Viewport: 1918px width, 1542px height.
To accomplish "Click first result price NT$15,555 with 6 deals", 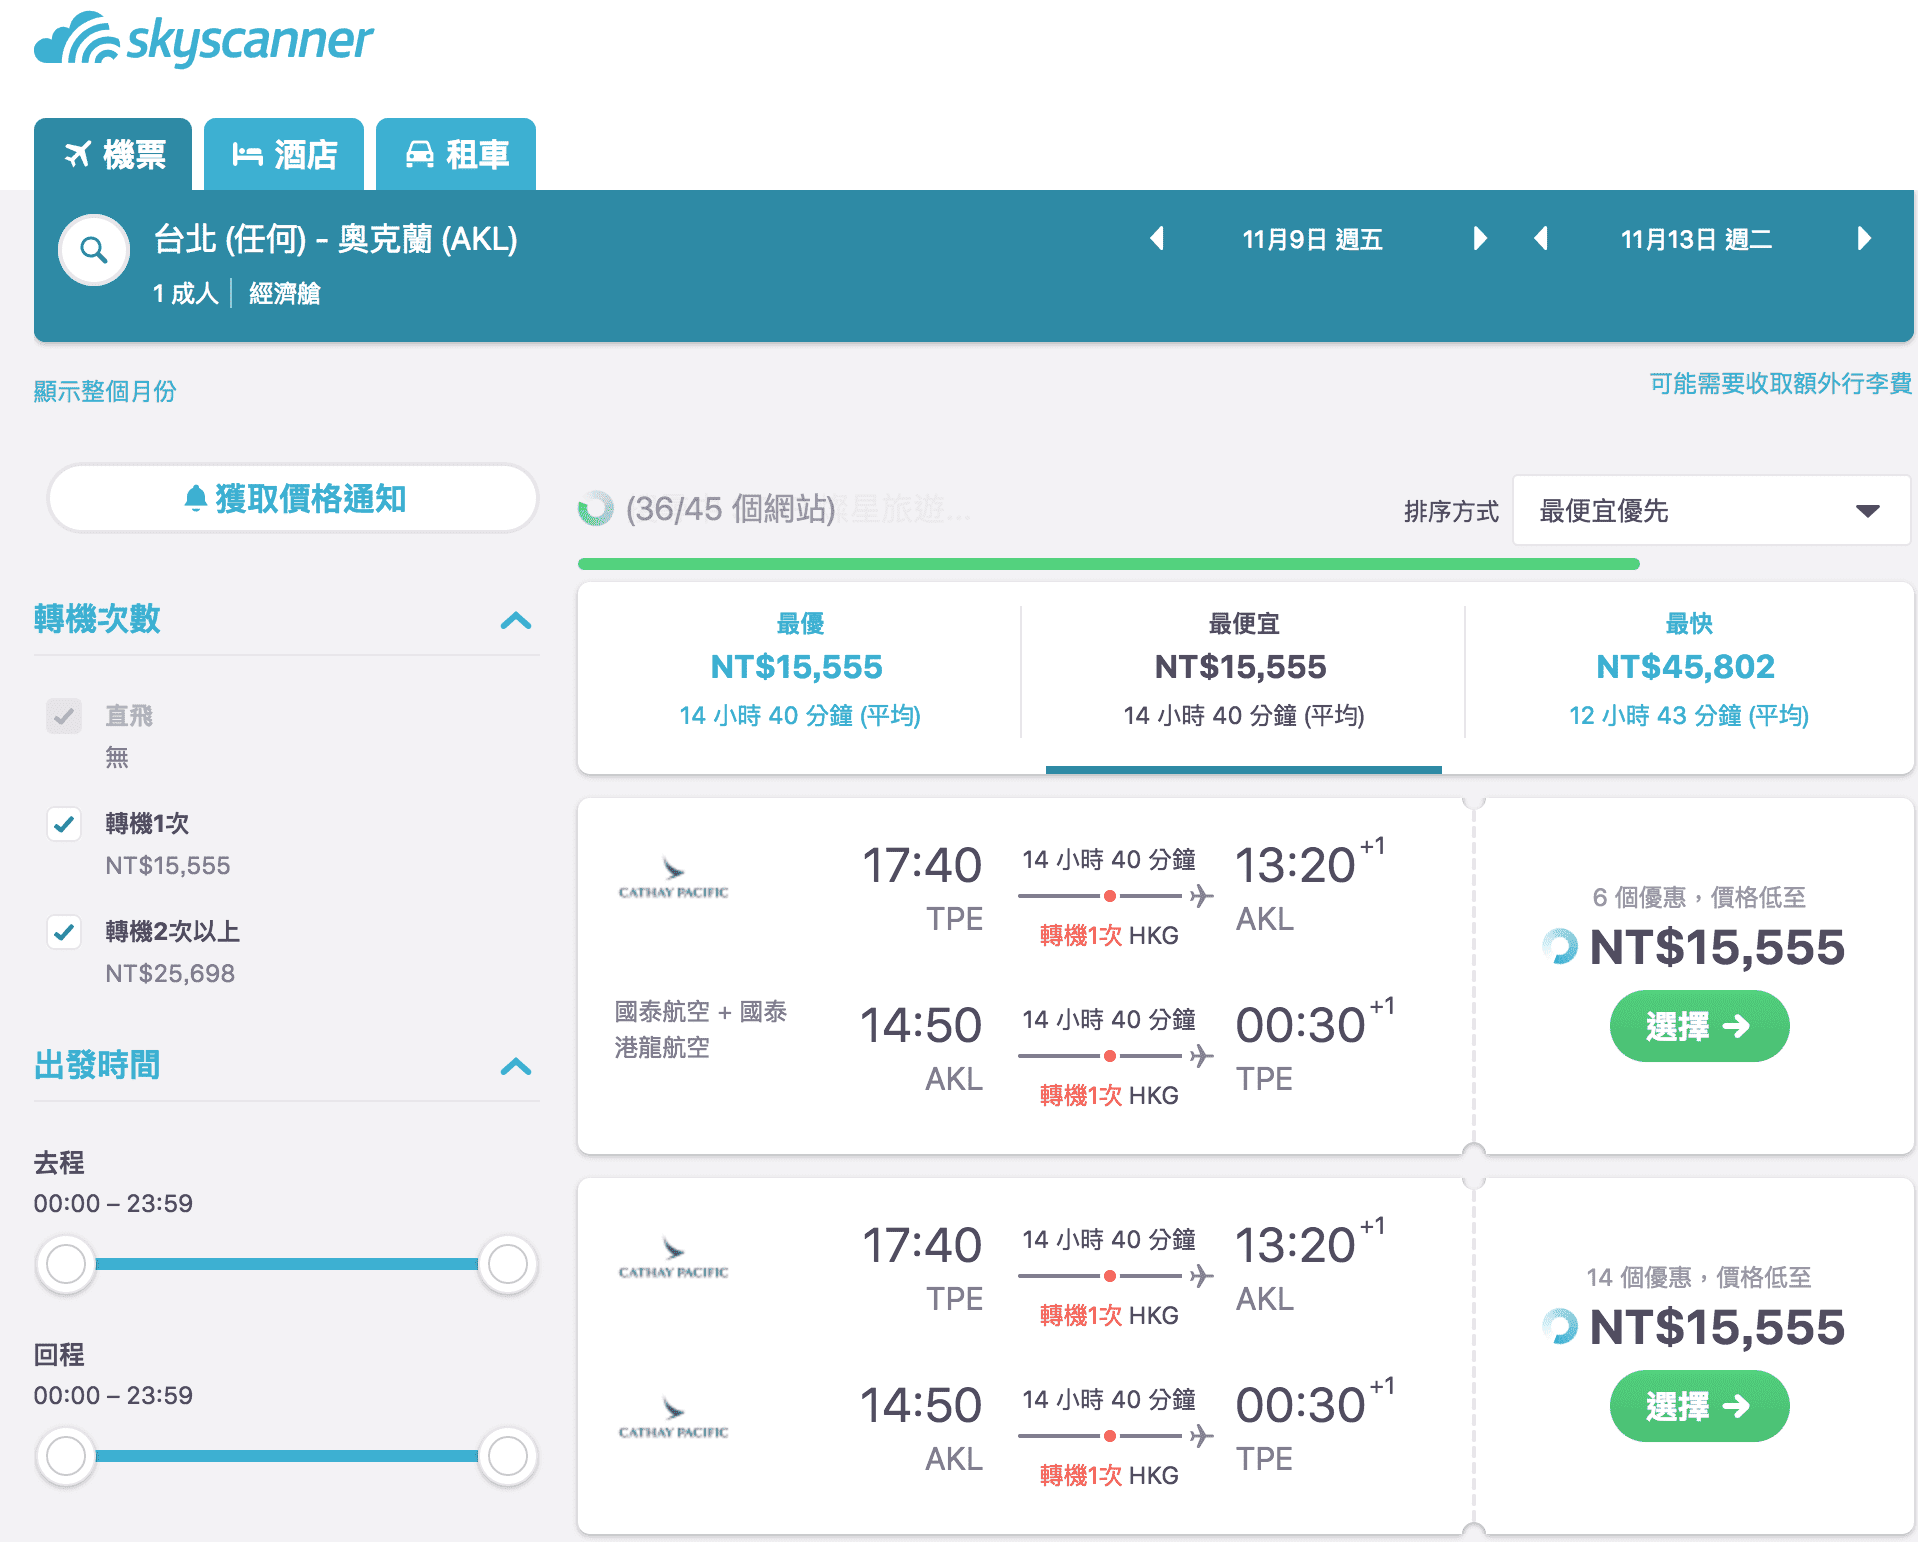I will pos(1716,947).
